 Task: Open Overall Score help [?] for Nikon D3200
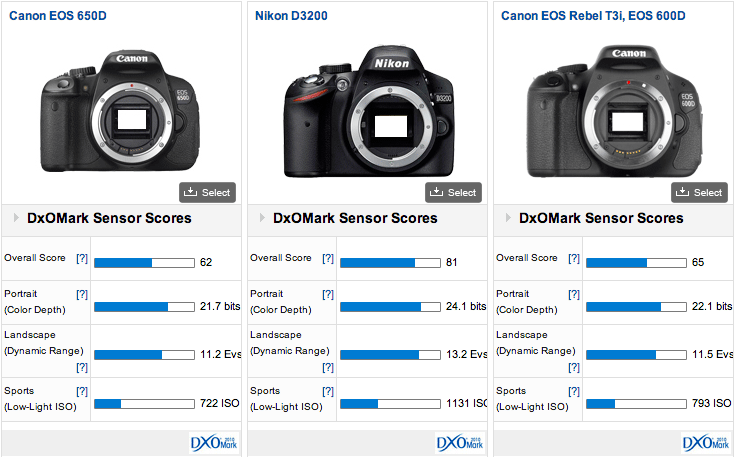(328, 258)
